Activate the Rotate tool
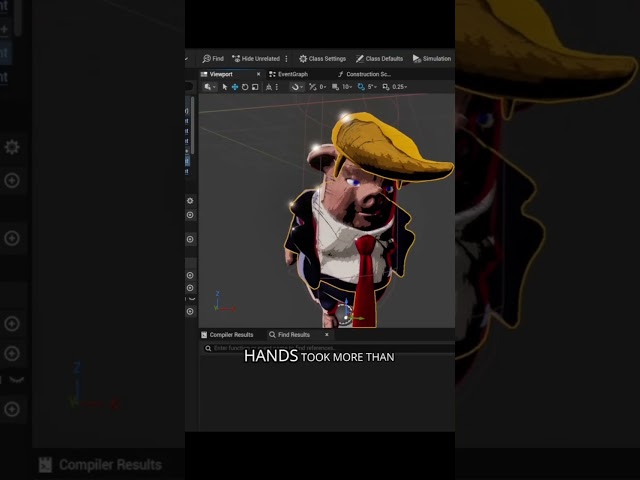This screenshot has width=640, height=480. click(245, 87)
